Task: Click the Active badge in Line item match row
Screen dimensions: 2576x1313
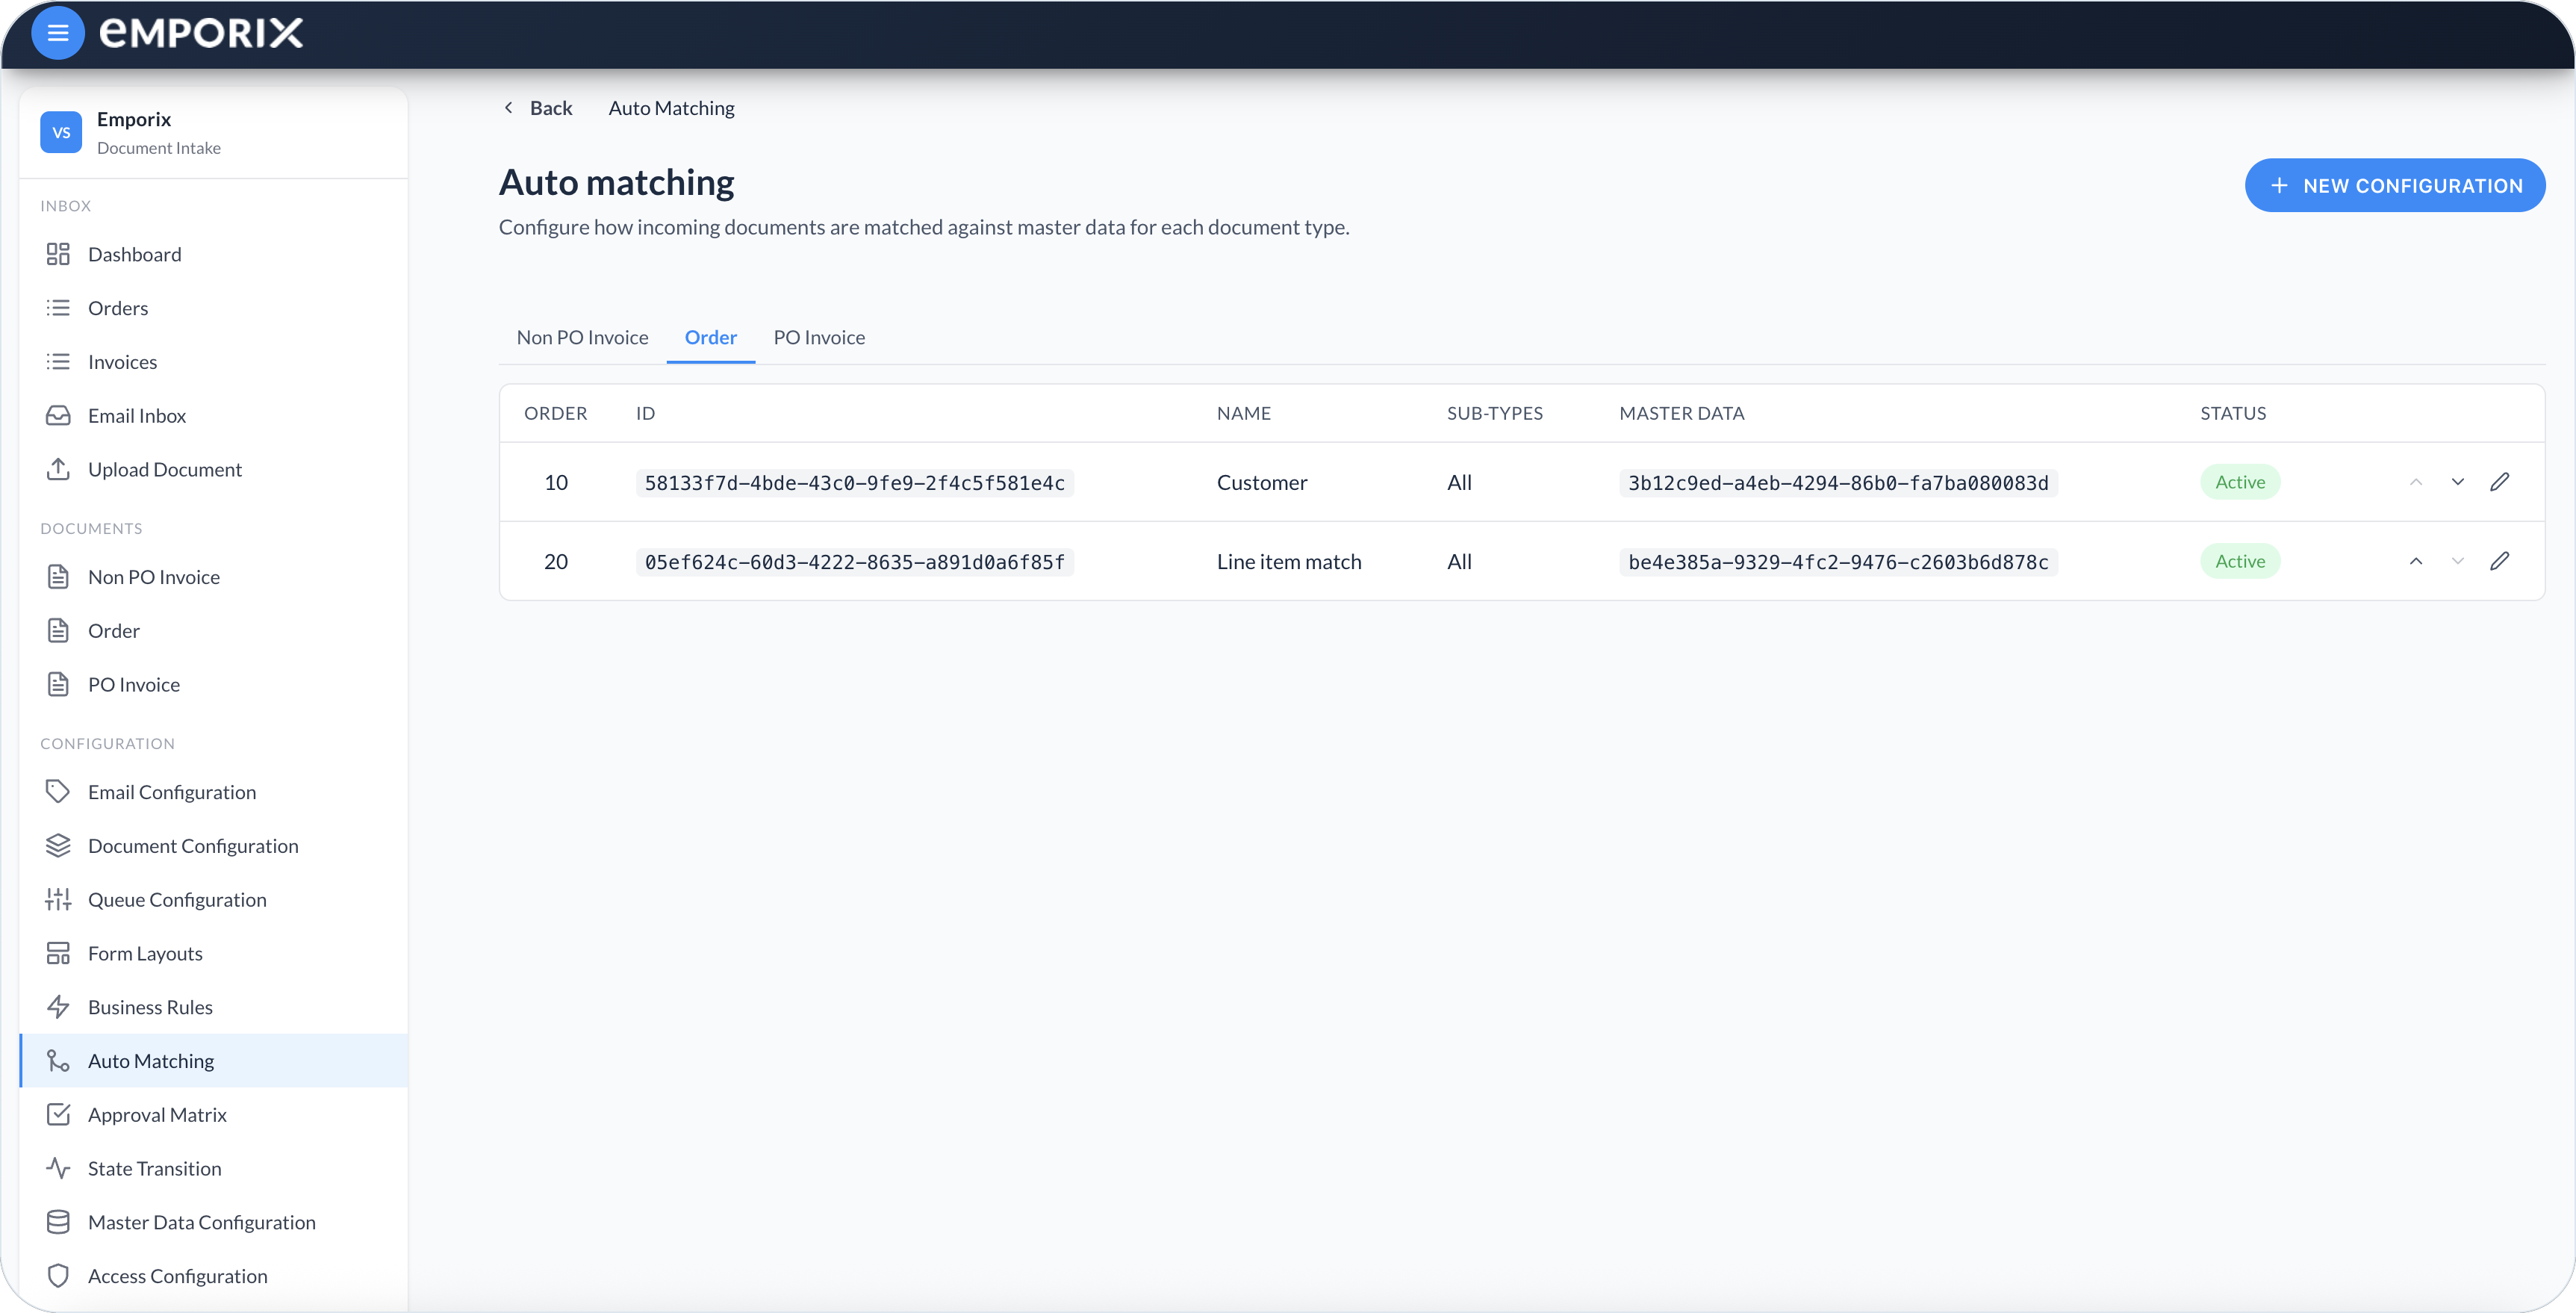Action: point(2240,561)
